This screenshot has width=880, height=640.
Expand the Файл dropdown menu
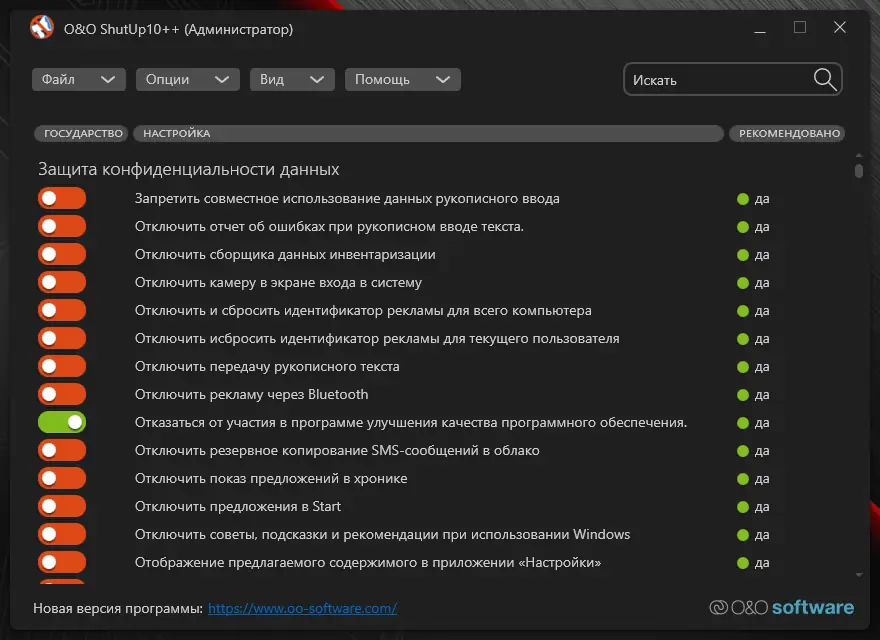click(79, 80)
